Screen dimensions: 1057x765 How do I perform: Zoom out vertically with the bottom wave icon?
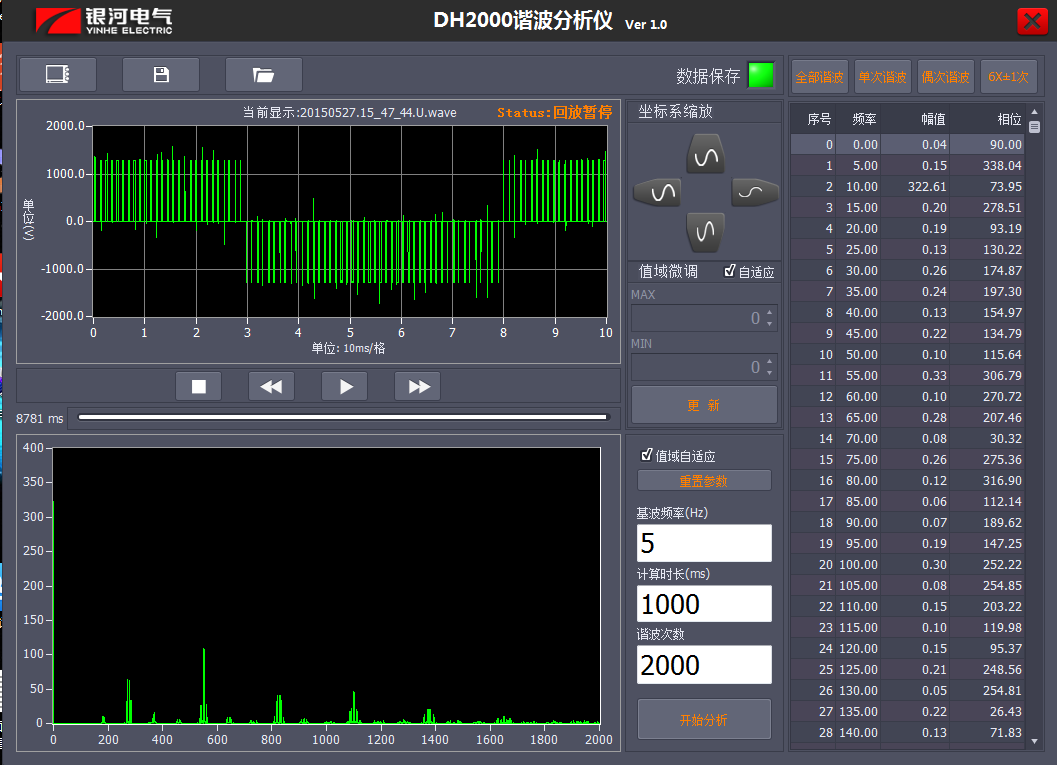(704, 231)
